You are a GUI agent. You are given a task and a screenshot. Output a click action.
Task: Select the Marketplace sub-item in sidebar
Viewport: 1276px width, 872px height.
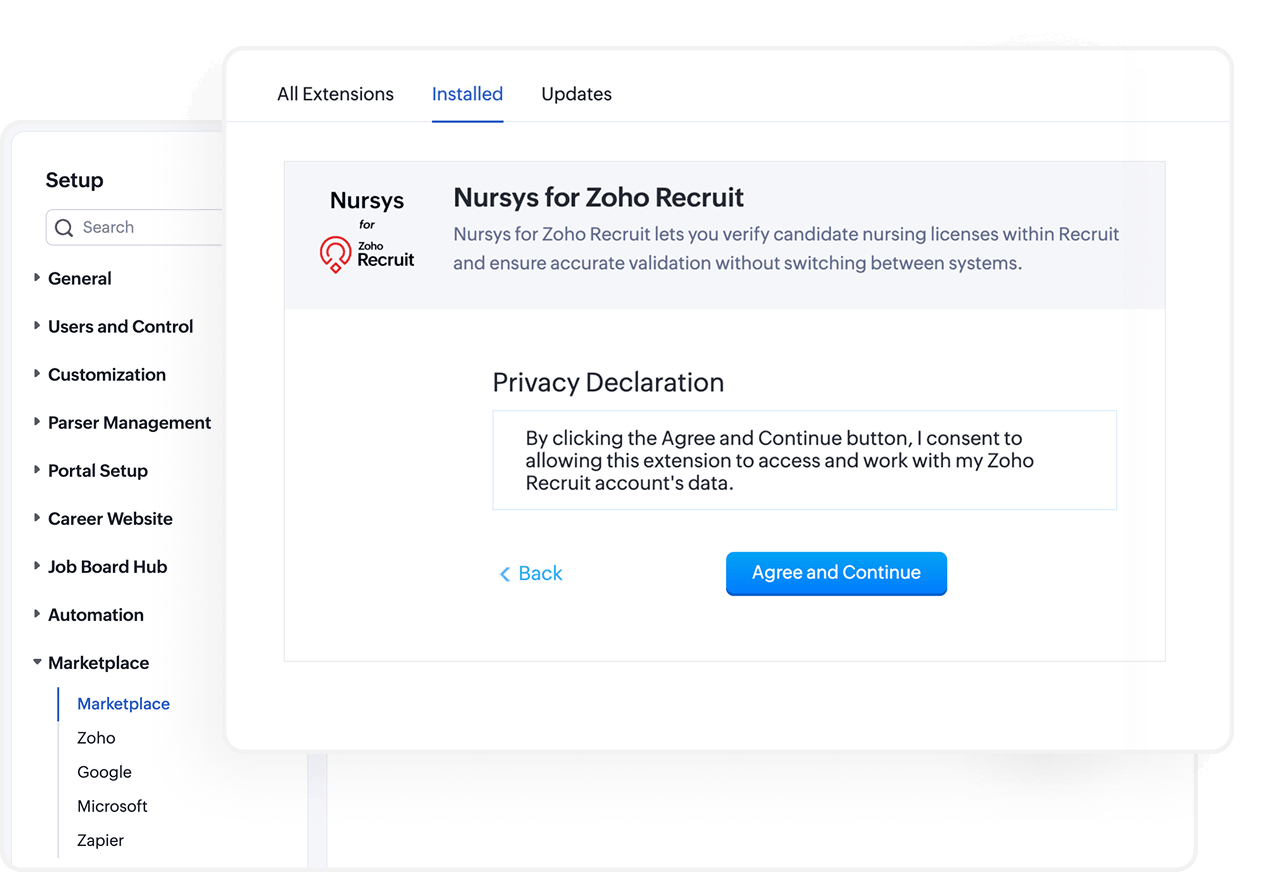pos(123,704)
